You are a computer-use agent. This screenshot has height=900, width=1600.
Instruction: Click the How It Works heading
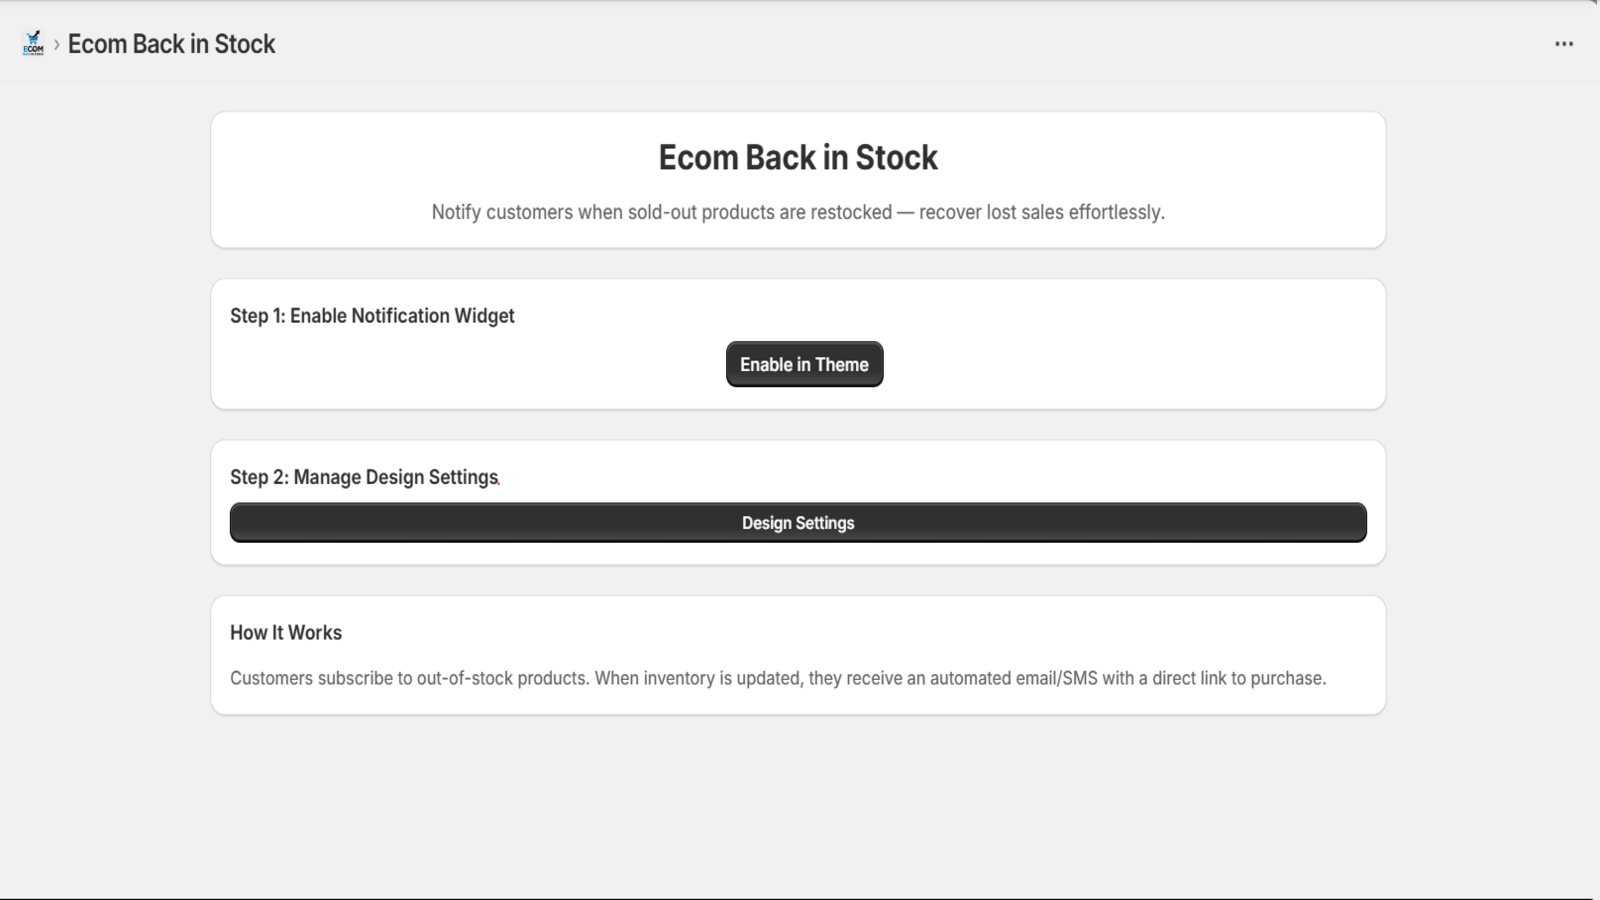tap(286, 633)
